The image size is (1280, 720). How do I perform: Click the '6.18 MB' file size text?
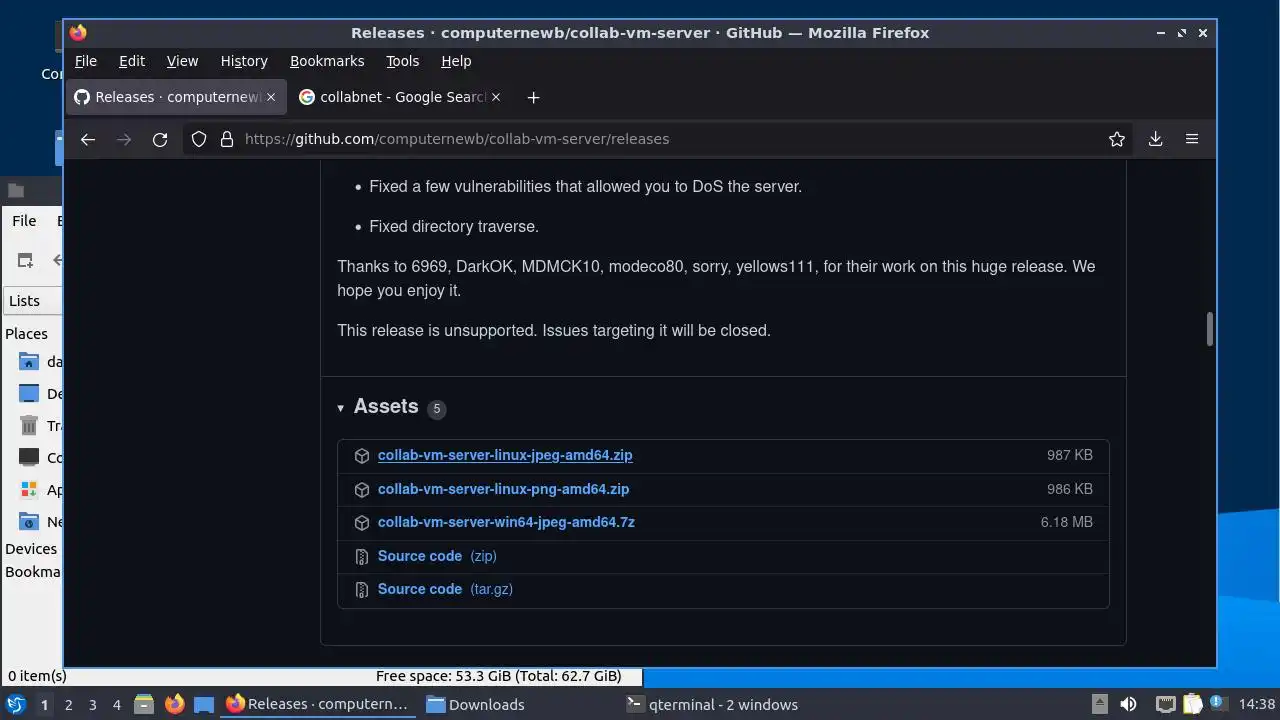[x=1067, y=522]
